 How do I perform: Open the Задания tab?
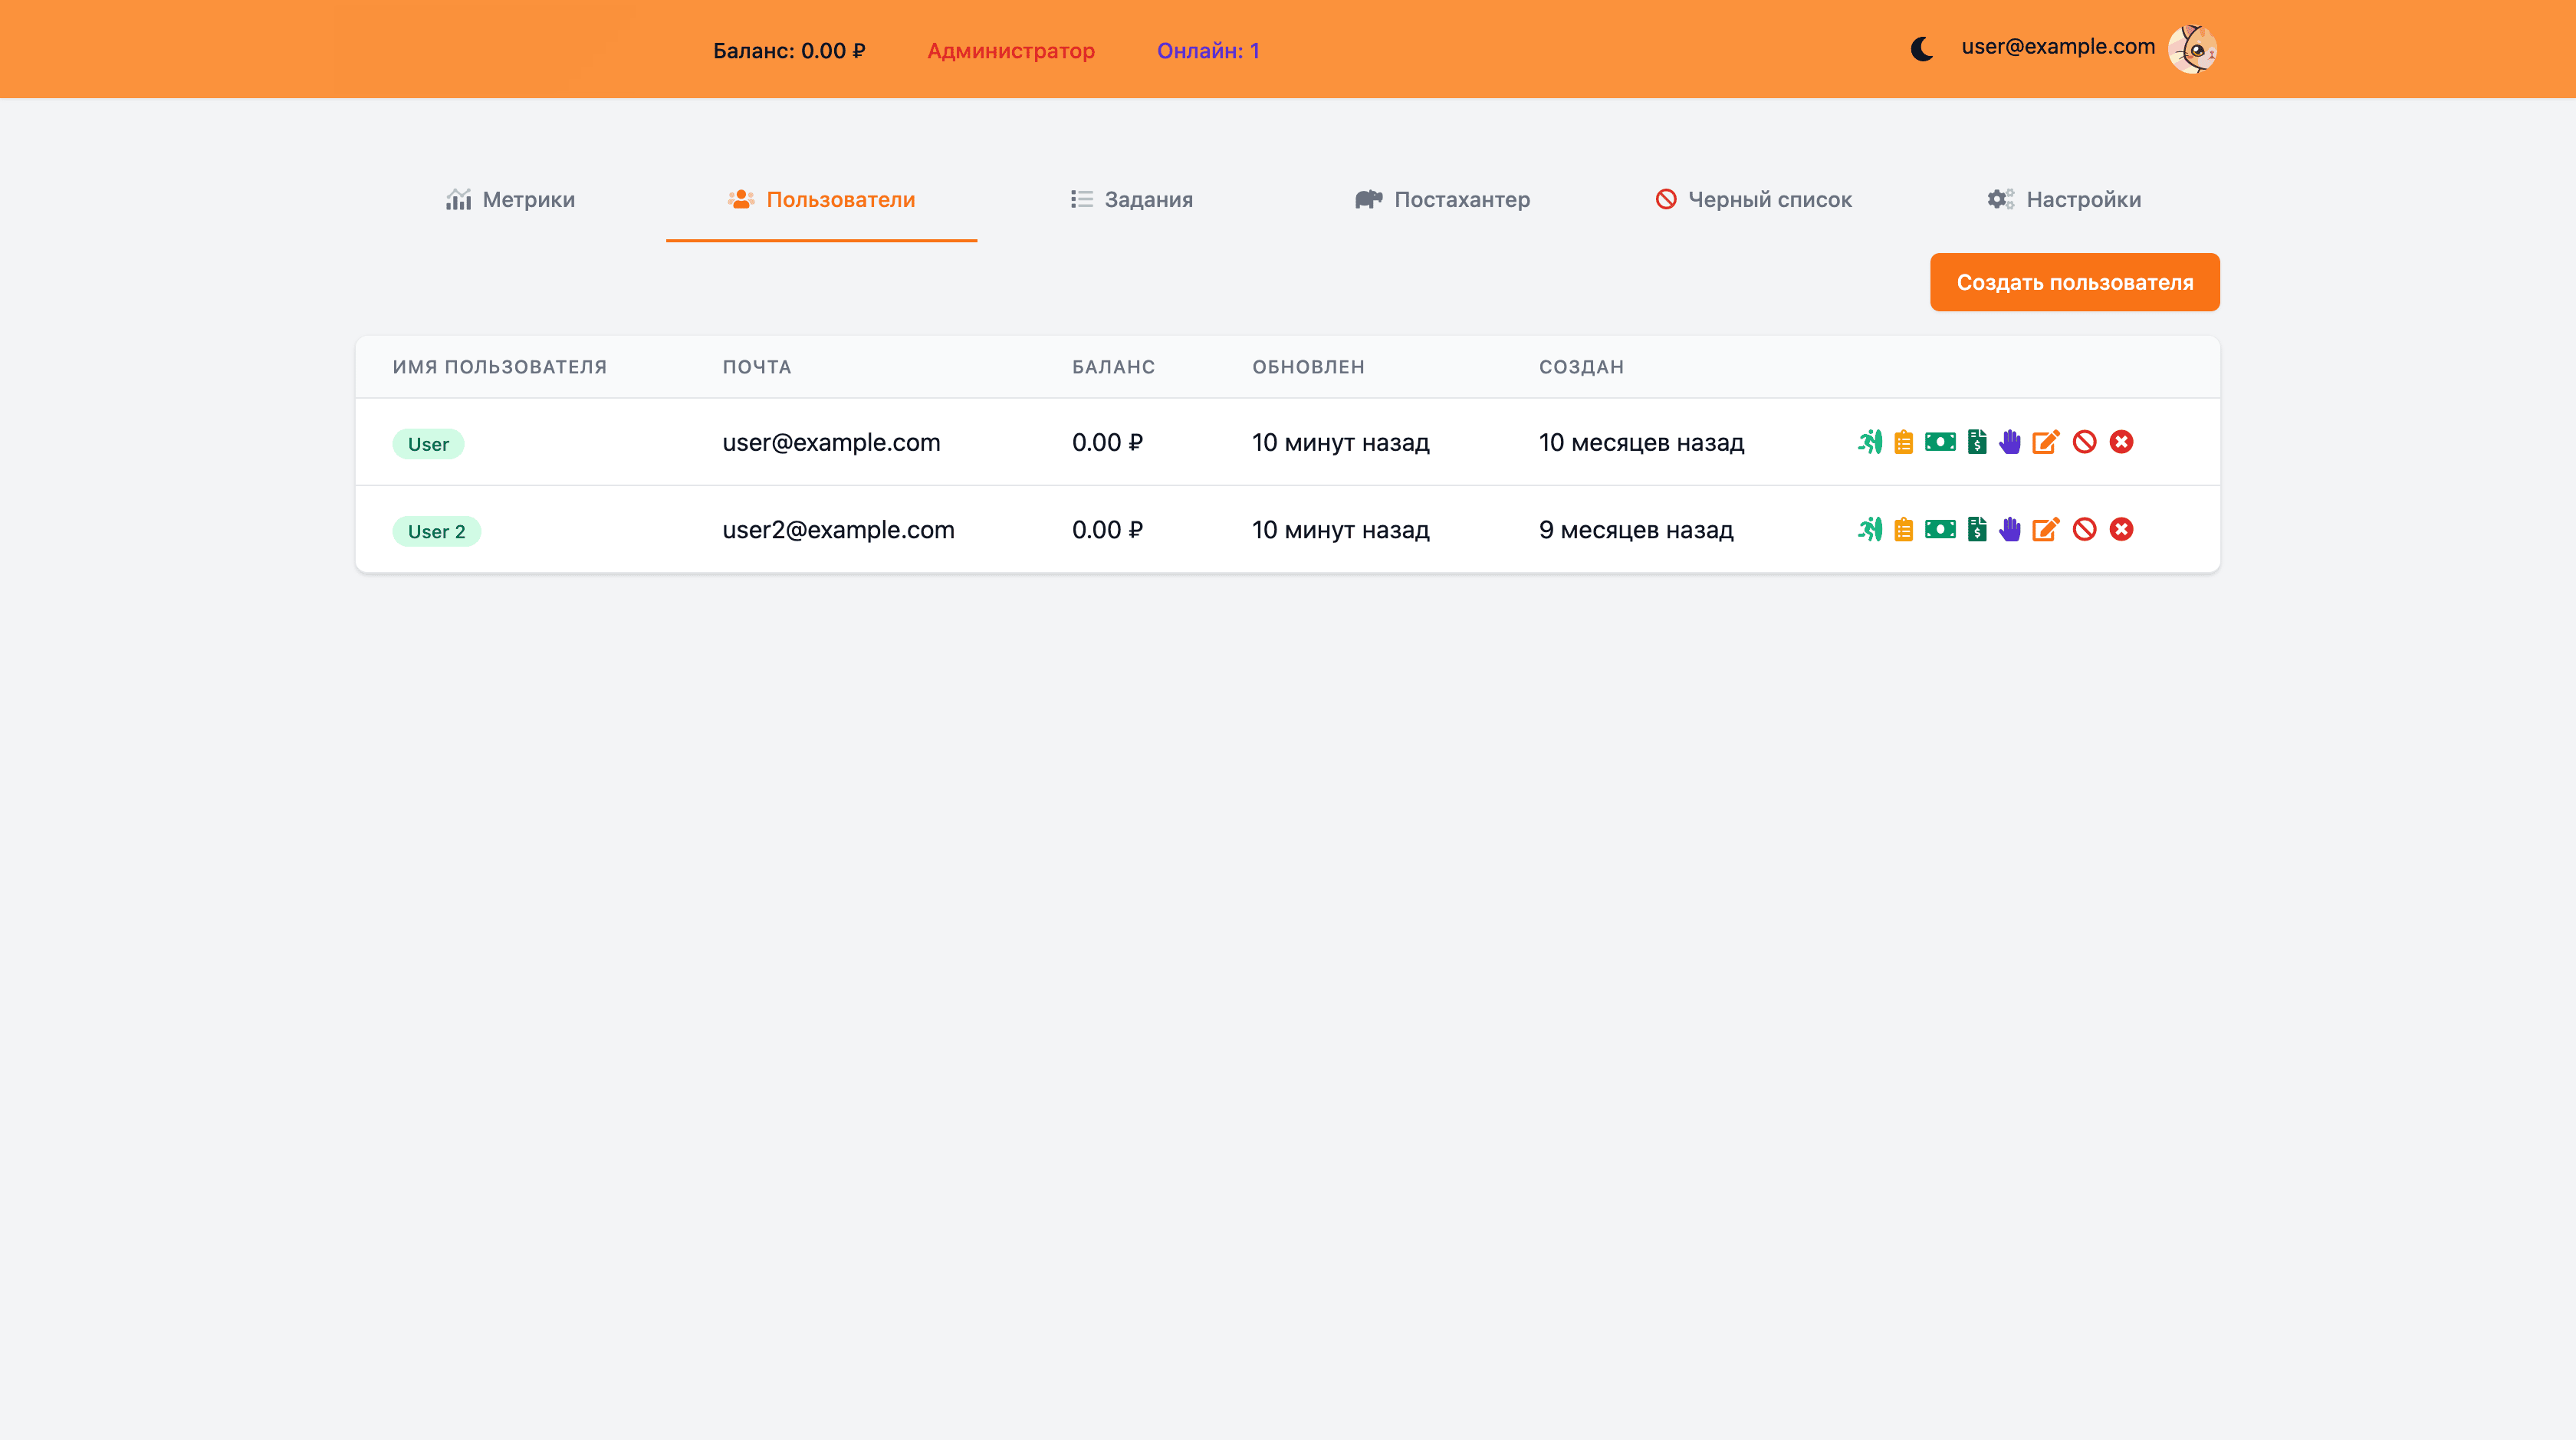coord(1131,199)
